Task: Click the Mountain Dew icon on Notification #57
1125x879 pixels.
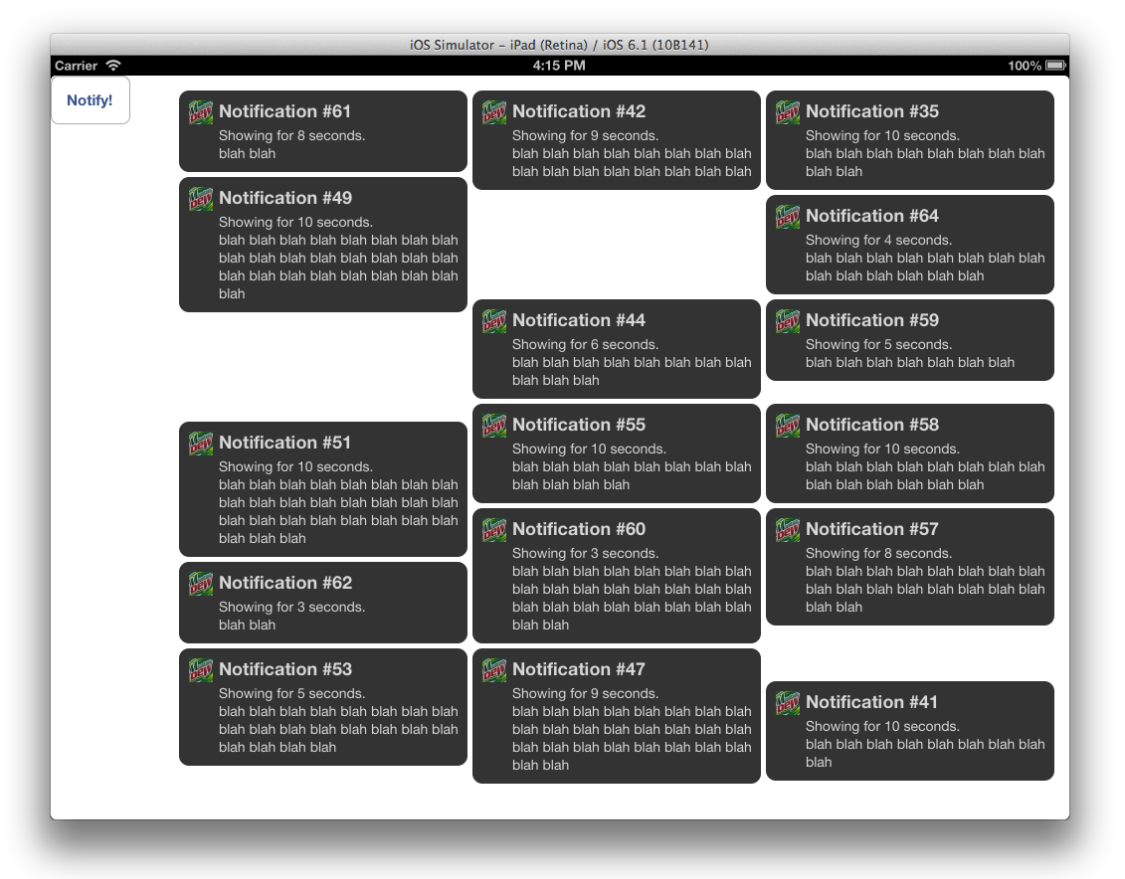Action: coord(788,530)
